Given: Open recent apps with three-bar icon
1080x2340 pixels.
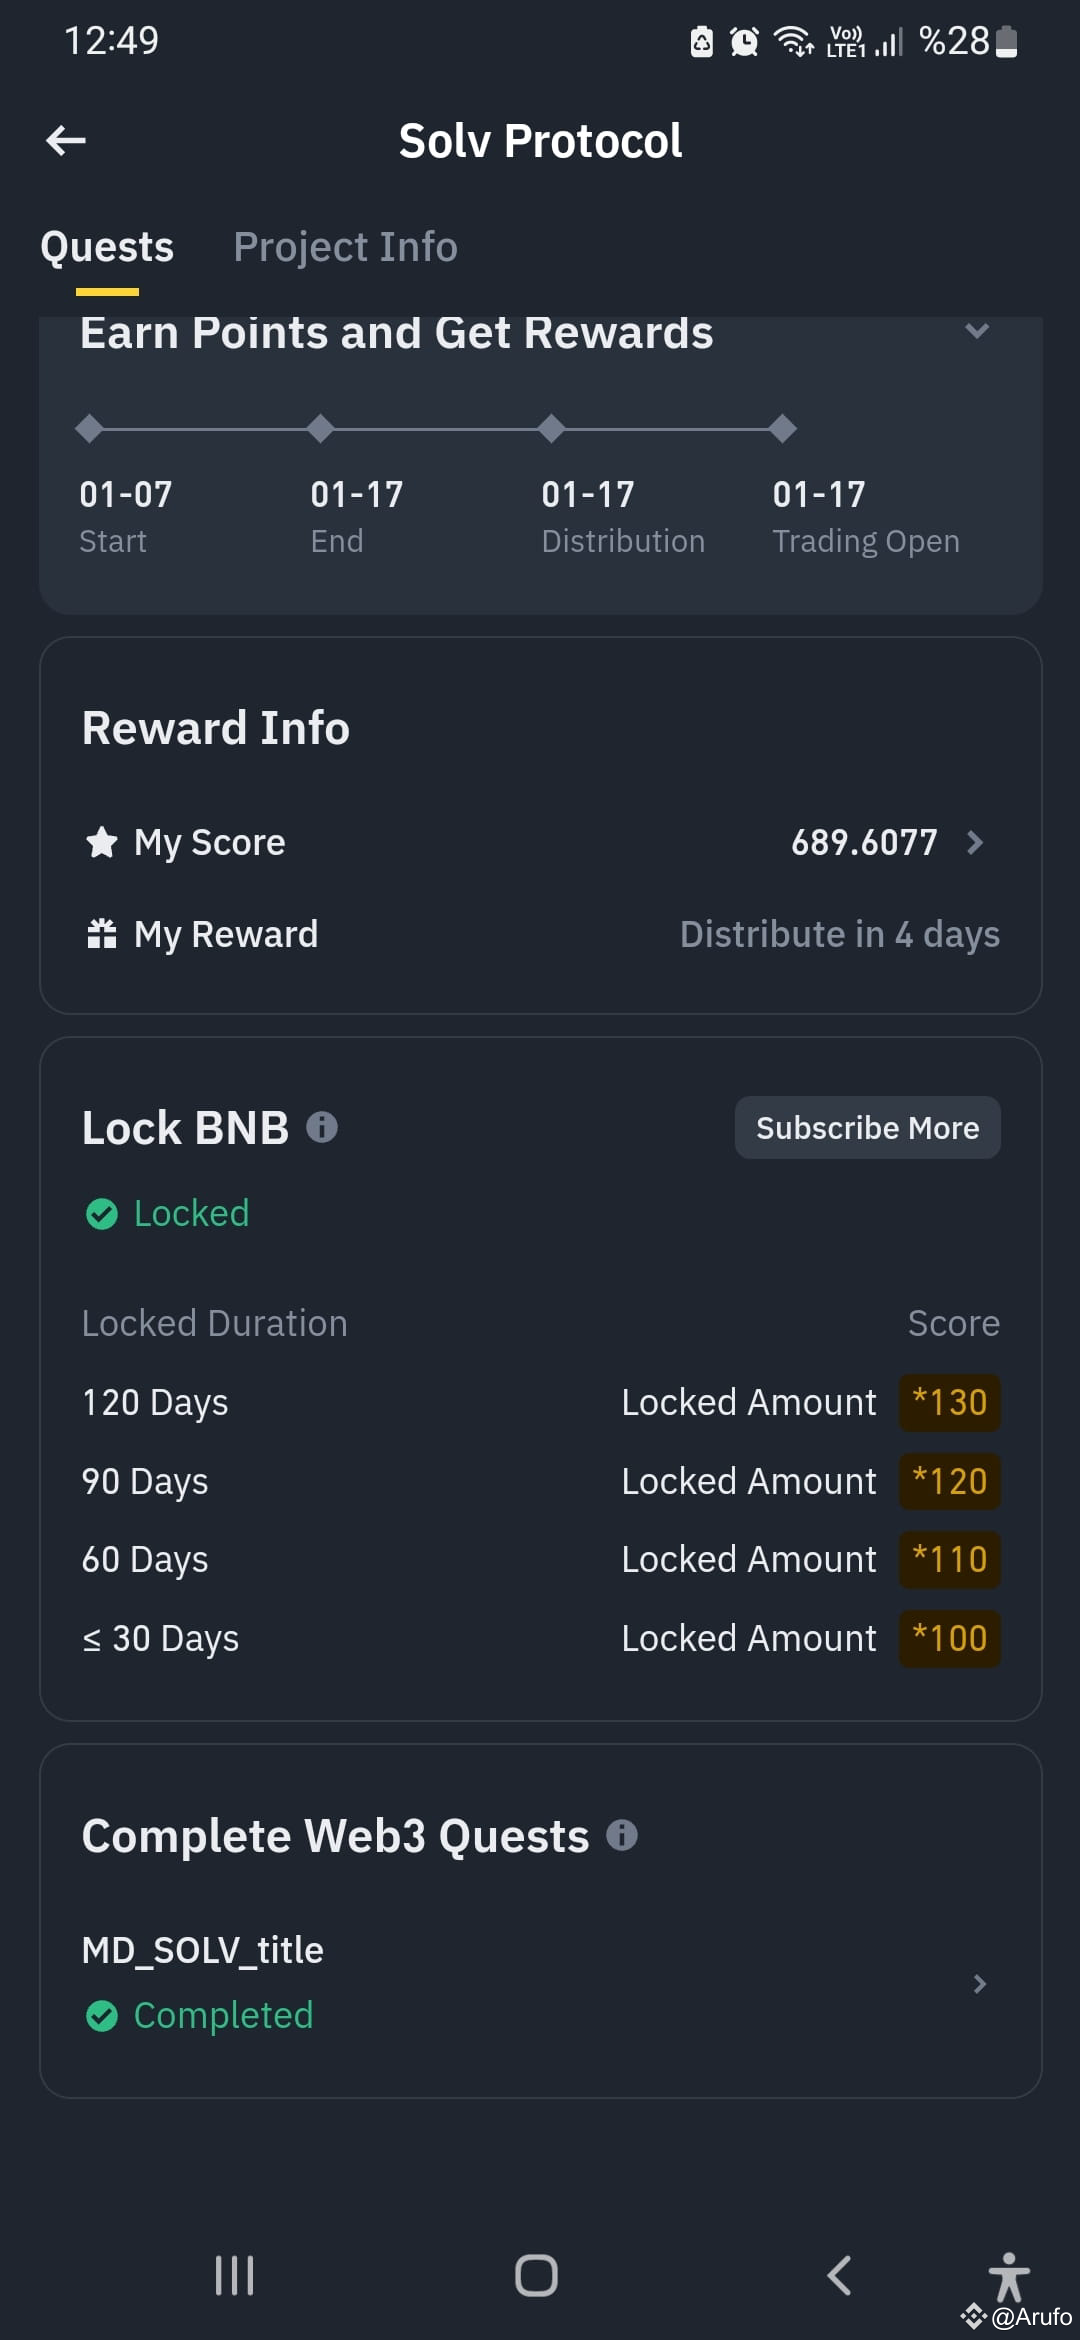Looking at the screenshot, I should coord(235,2275).
